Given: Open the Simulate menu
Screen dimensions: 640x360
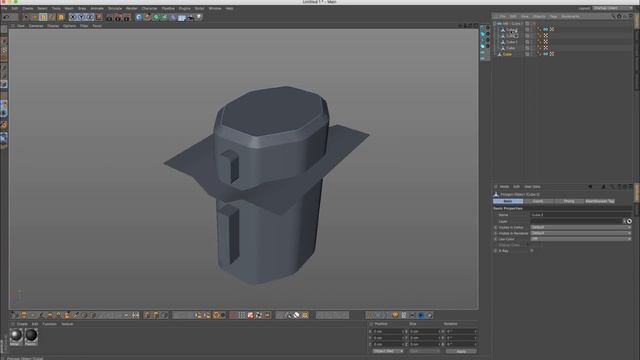Looking at the screenshot, I should point(115,8).
